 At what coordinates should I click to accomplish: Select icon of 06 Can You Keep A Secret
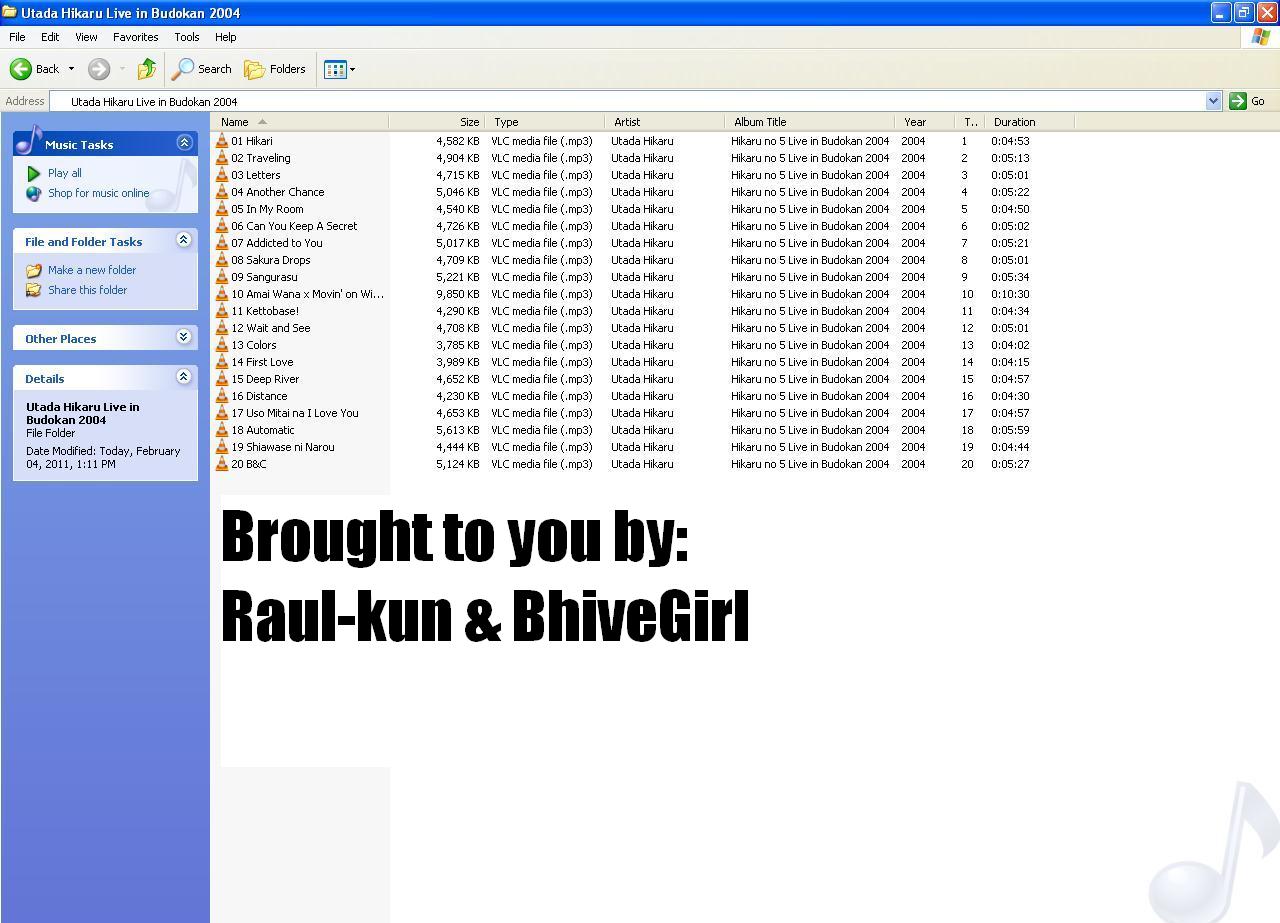(222, 226)
